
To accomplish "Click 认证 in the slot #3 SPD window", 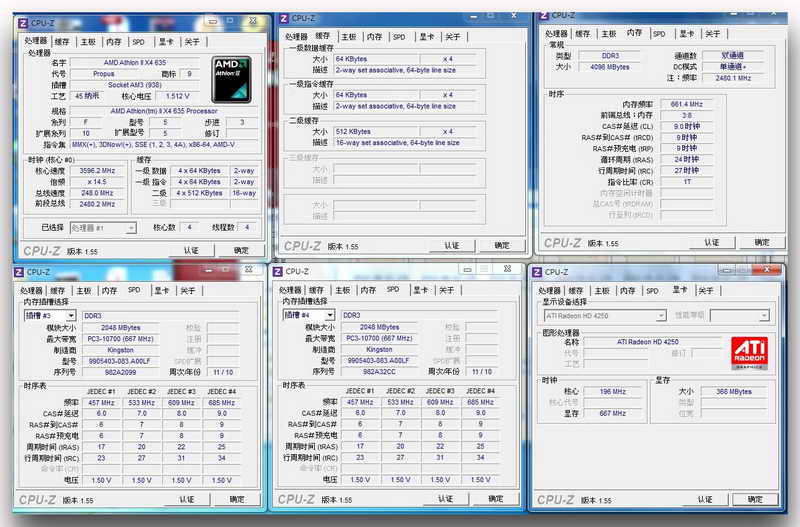I will 187,499.
